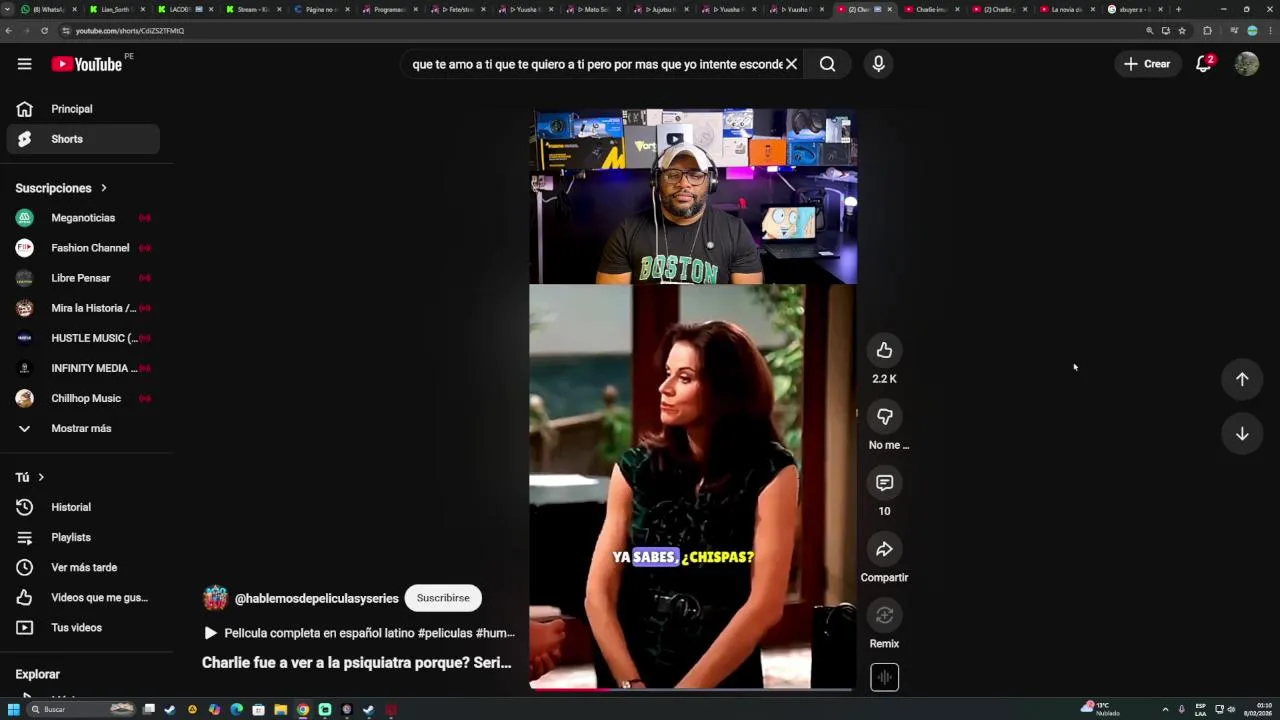Viewport: 1280px width, 720px height.
Task: Select Shorts in the sidebar
Action: coord(83,139)
